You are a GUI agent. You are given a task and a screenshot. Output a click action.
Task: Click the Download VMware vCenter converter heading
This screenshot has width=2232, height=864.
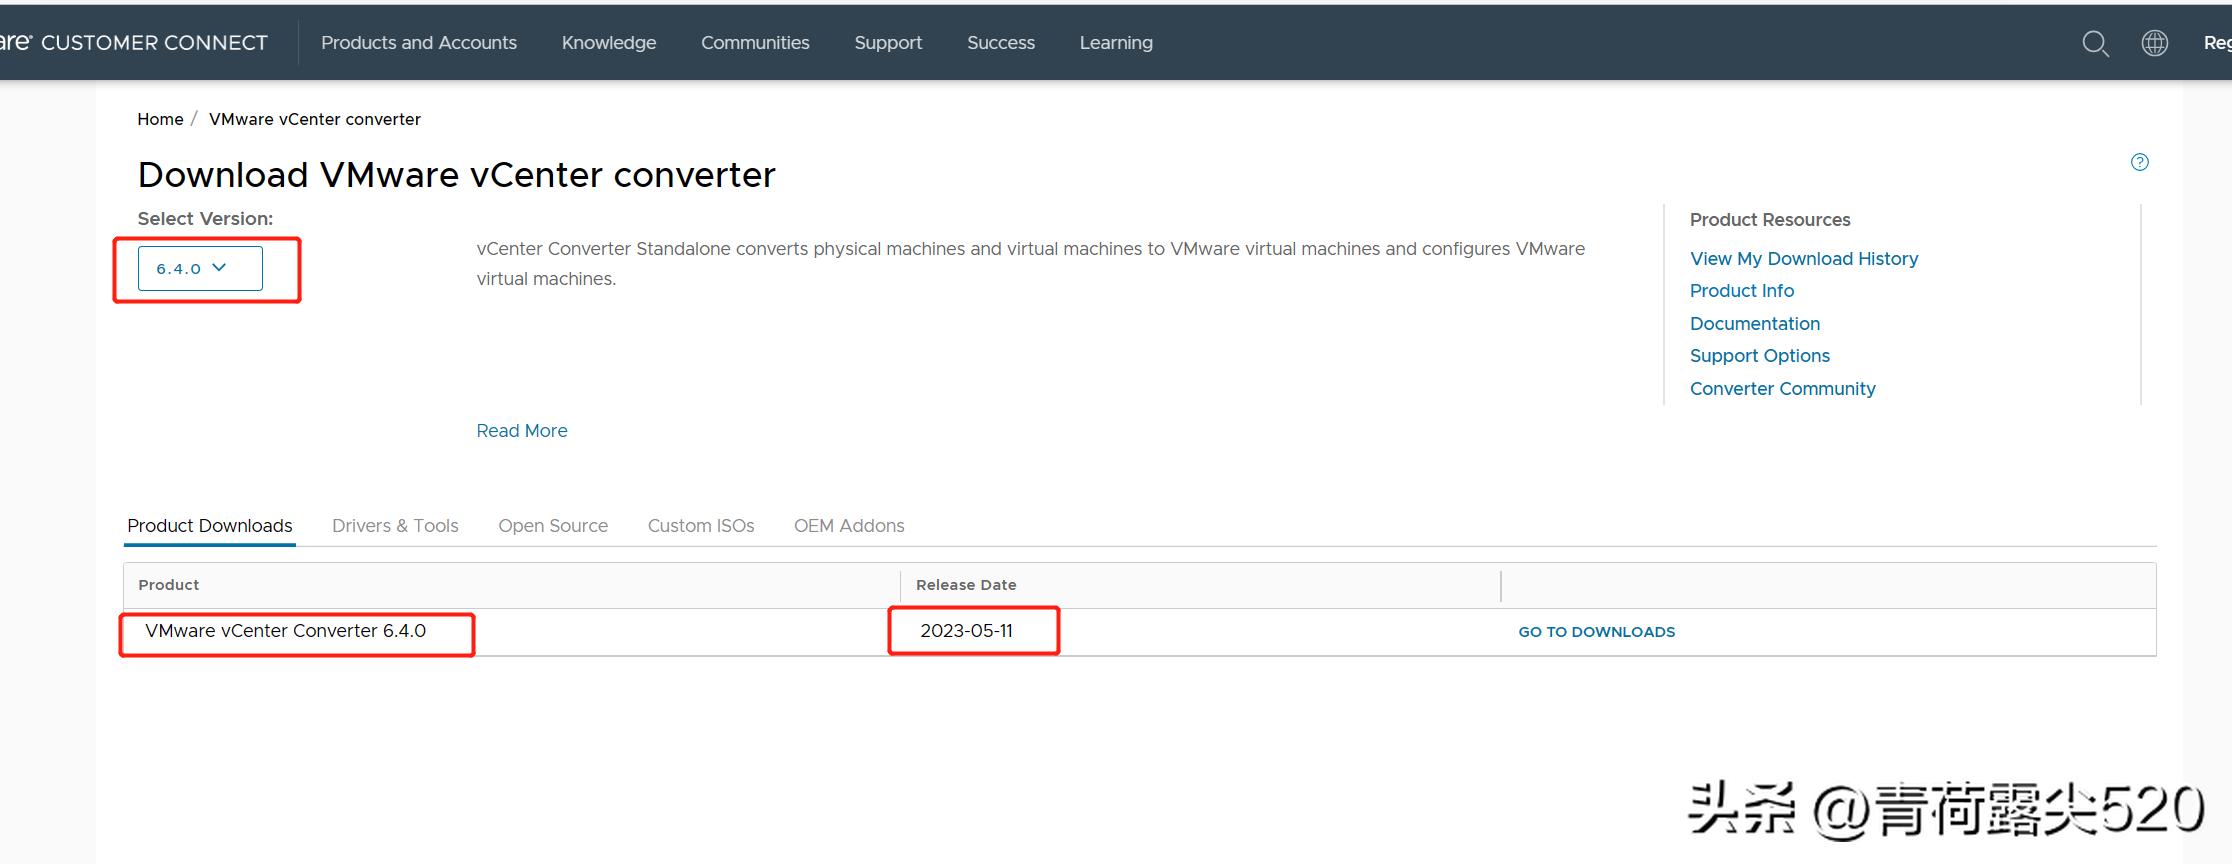point(457,175)
